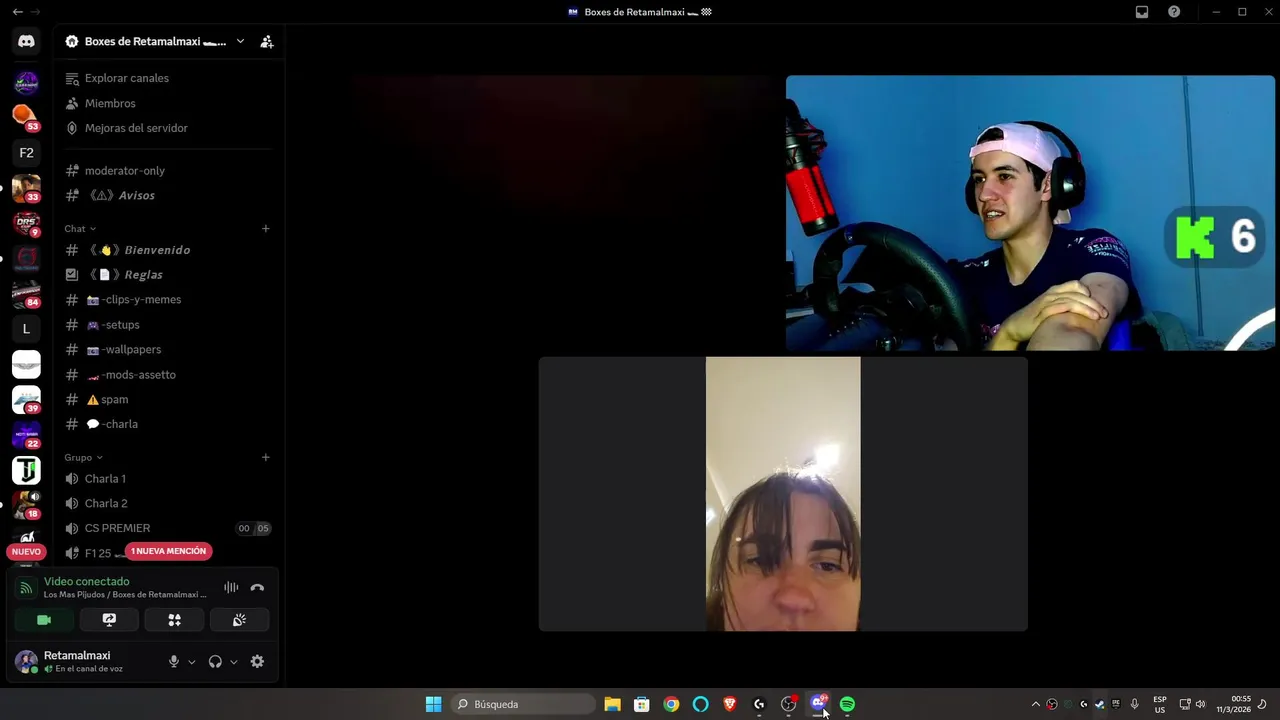Open OBS Studio from taskbar
This screenshot has width=1280, height=720.
pos(788,704)
